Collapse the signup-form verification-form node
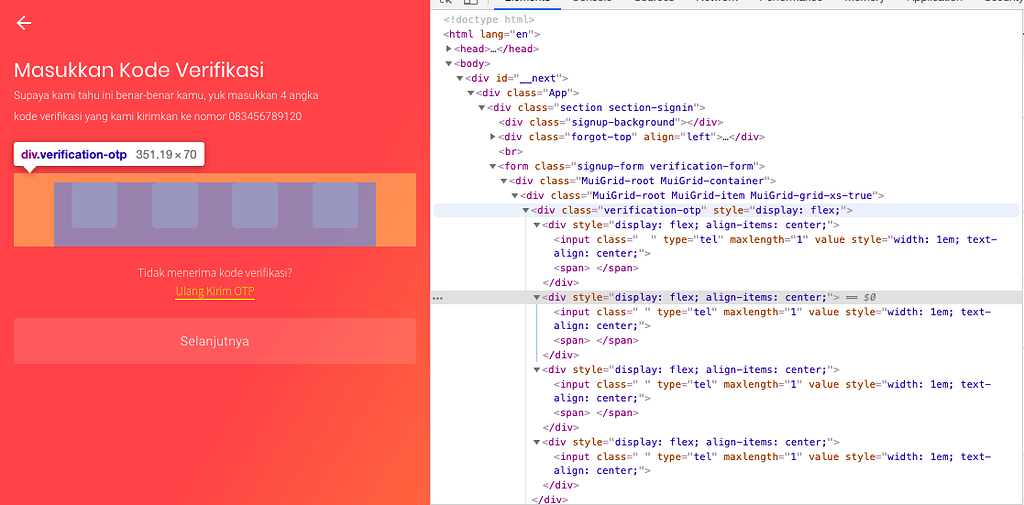The width and height of the screenshot is (1024, 505). (x=493, y=166)
